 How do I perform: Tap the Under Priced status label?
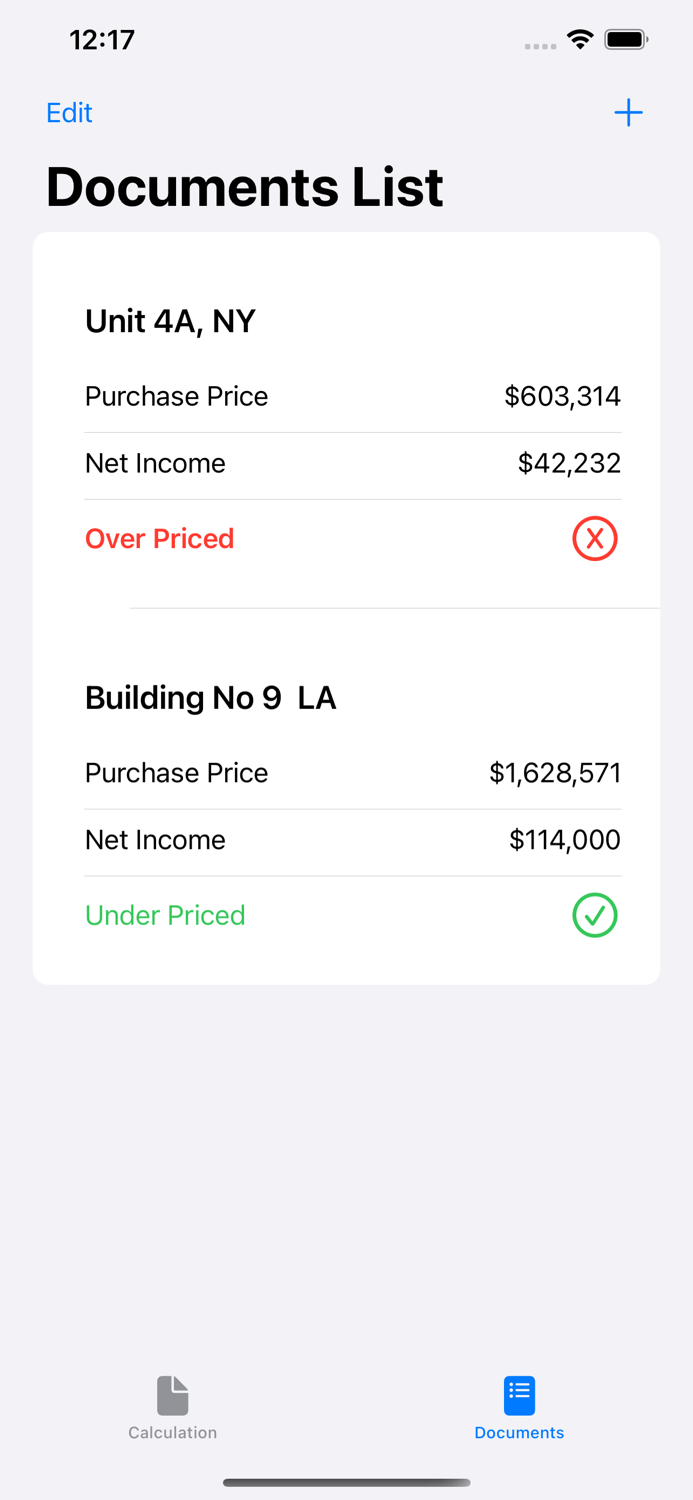click(x=165, y=915)
